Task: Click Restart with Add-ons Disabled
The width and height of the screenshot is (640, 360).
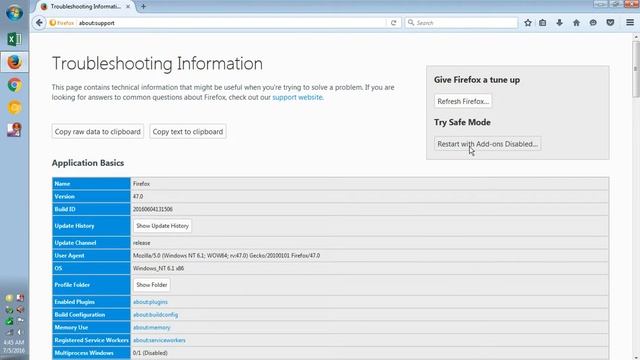Action: coord(487,144)
